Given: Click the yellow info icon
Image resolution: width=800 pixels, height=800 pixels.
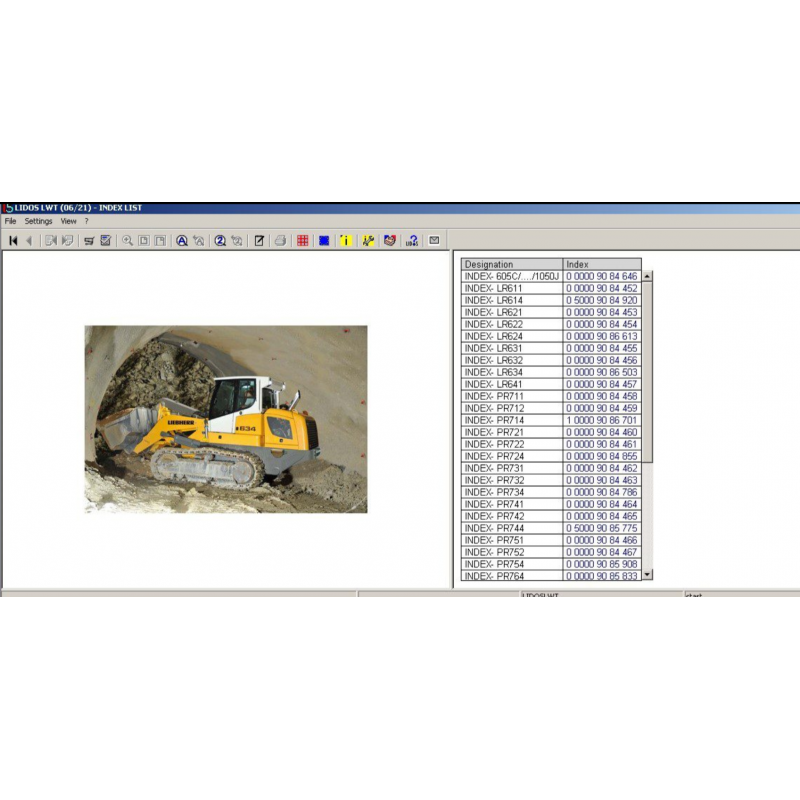Looking at the screenshot, I should tap(345, 238).
